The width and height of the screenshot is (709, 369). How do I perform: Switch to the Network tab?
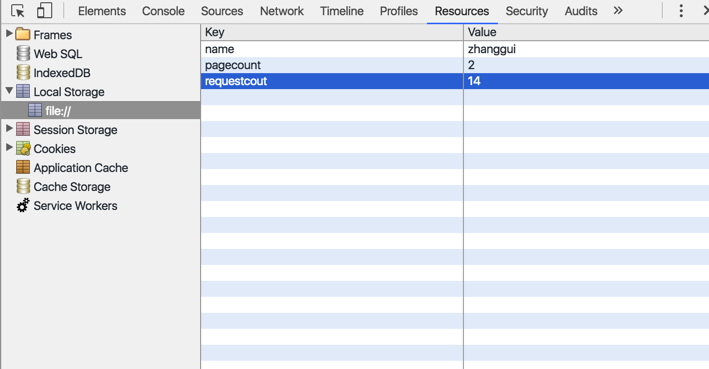[x=282, y=11]
